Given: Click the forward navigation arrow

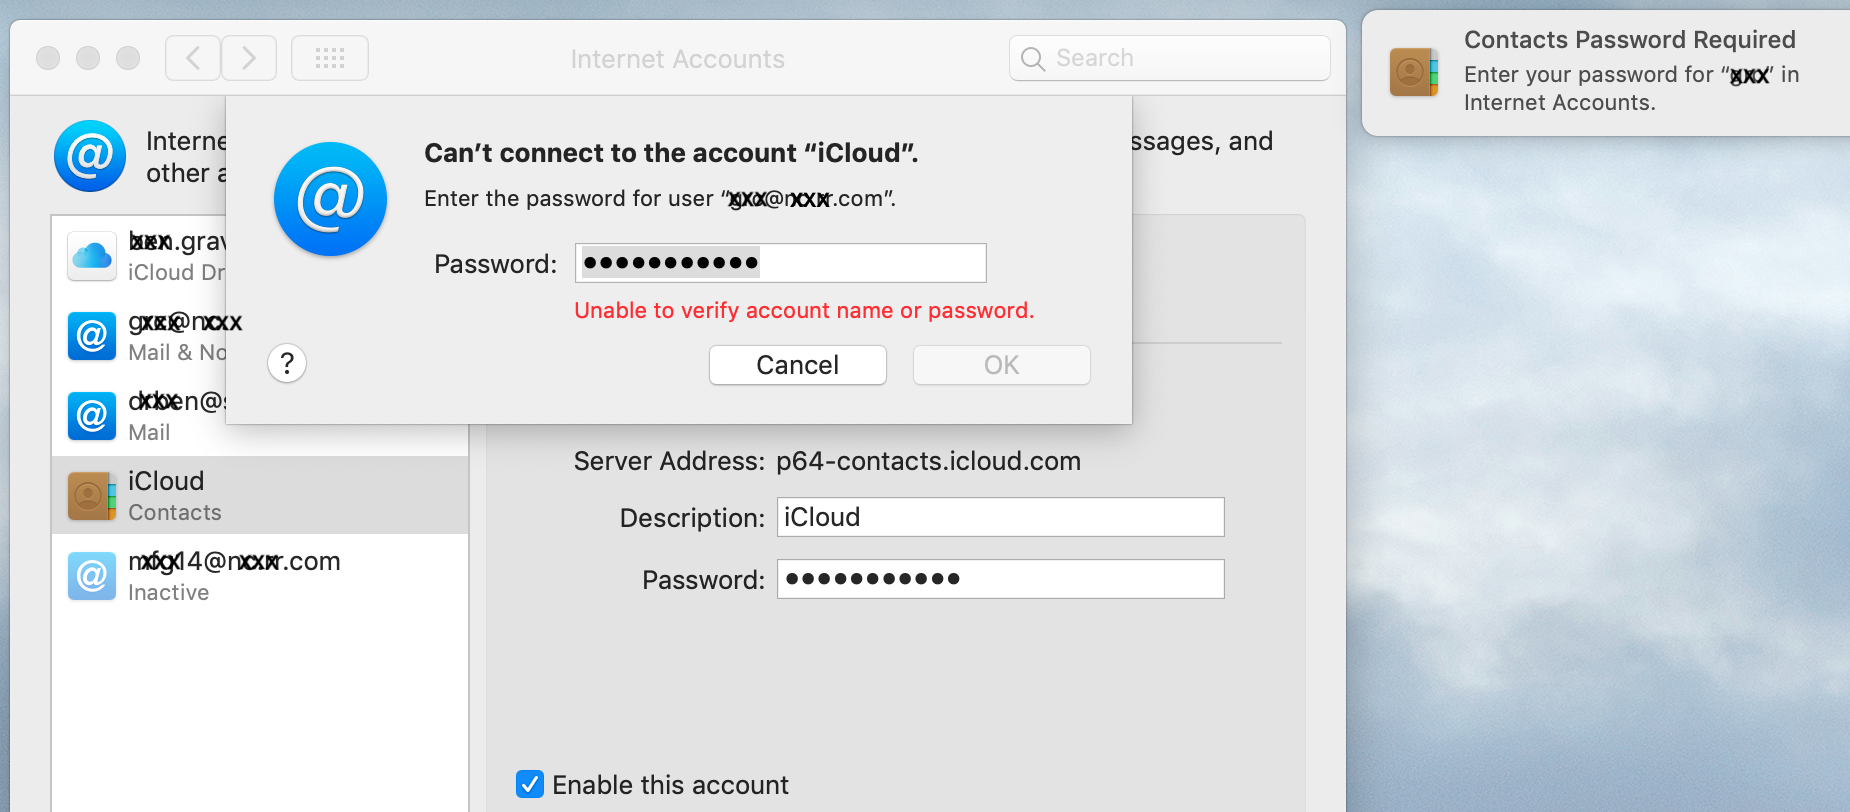Looking at the screenshot, I should 249,57.
